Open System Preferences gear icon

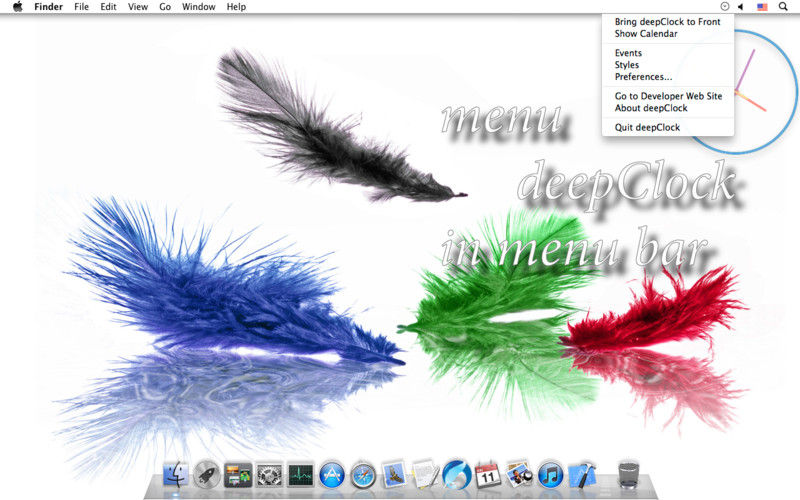(x=269, y=476)
